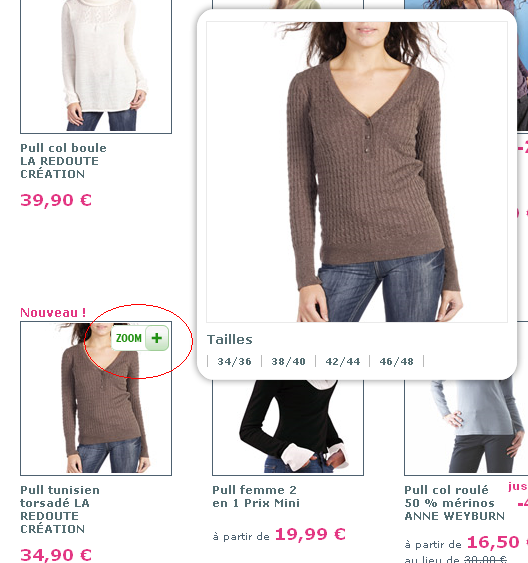Click the Nouveau ! label

(x=53, y=312)
